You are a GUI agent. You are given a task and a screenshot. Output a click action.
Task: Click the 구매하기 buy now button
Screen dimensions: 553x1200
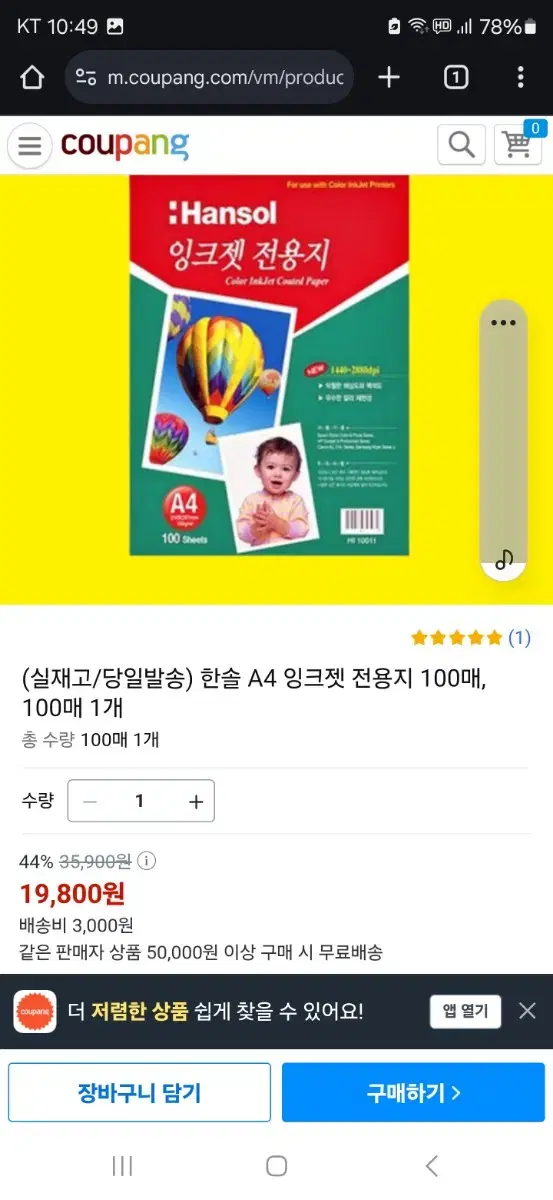tap(413, 1092)
